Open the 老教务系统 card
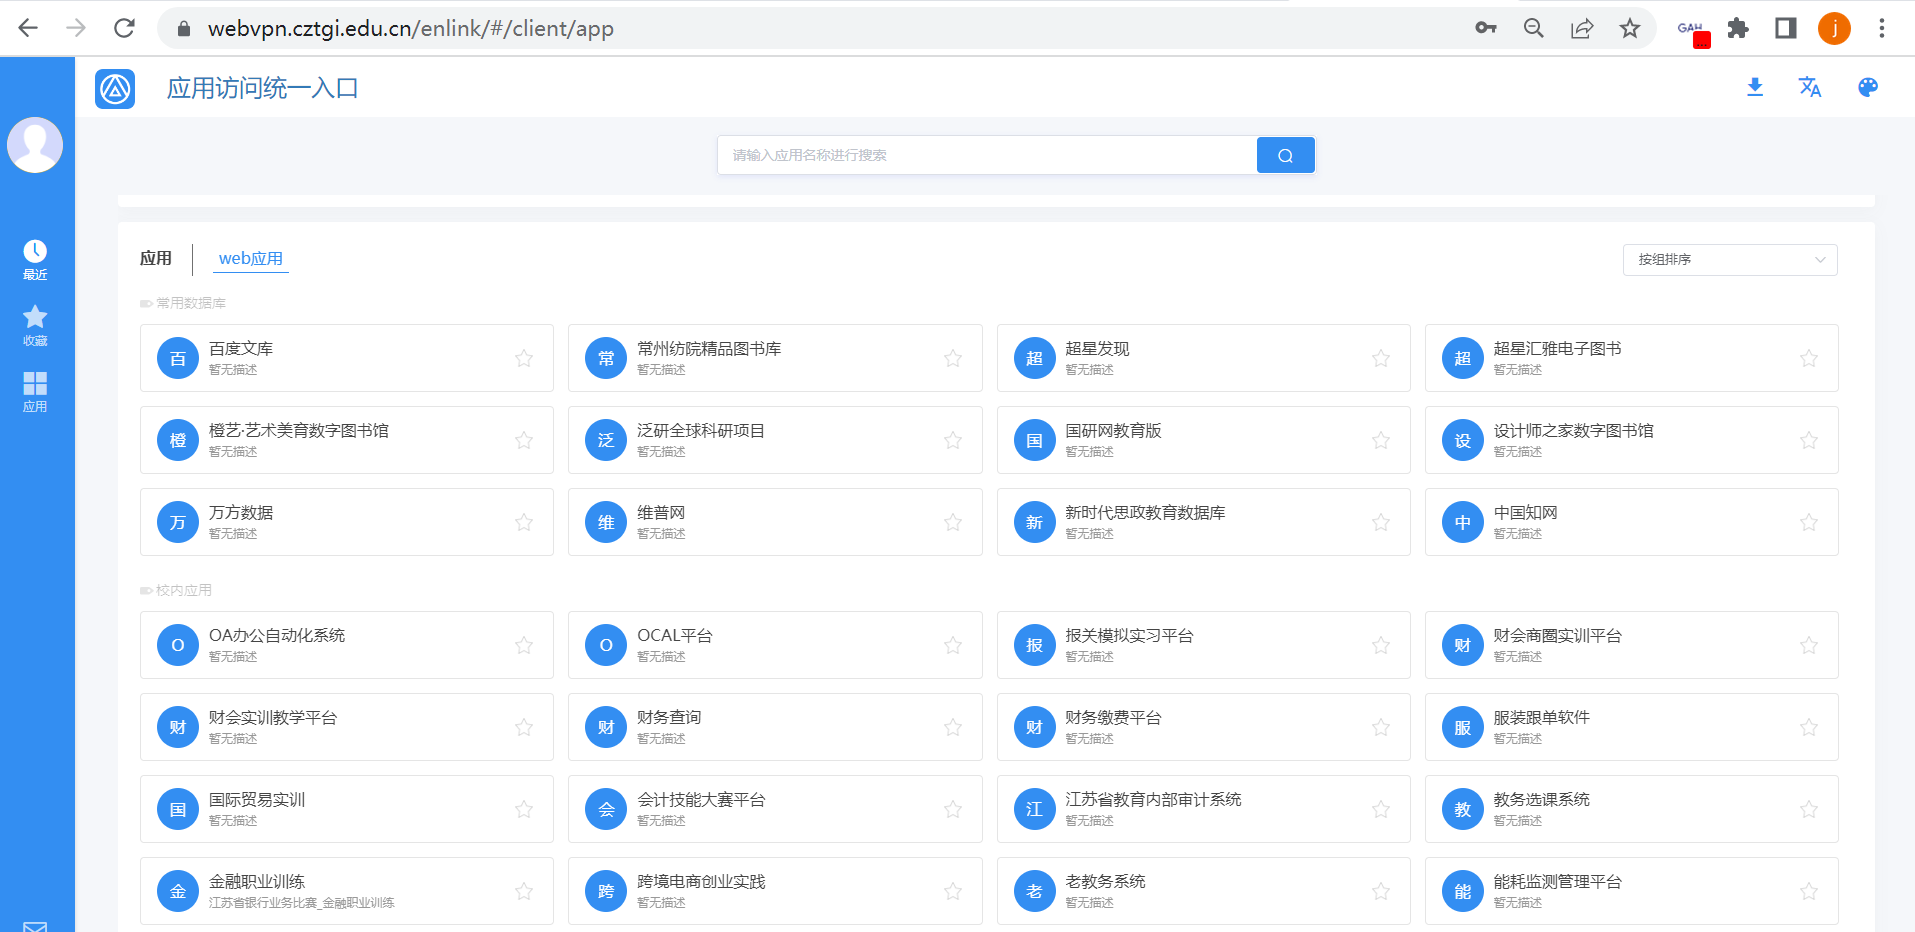1915x932 pixels. (x=1203, y=891)
